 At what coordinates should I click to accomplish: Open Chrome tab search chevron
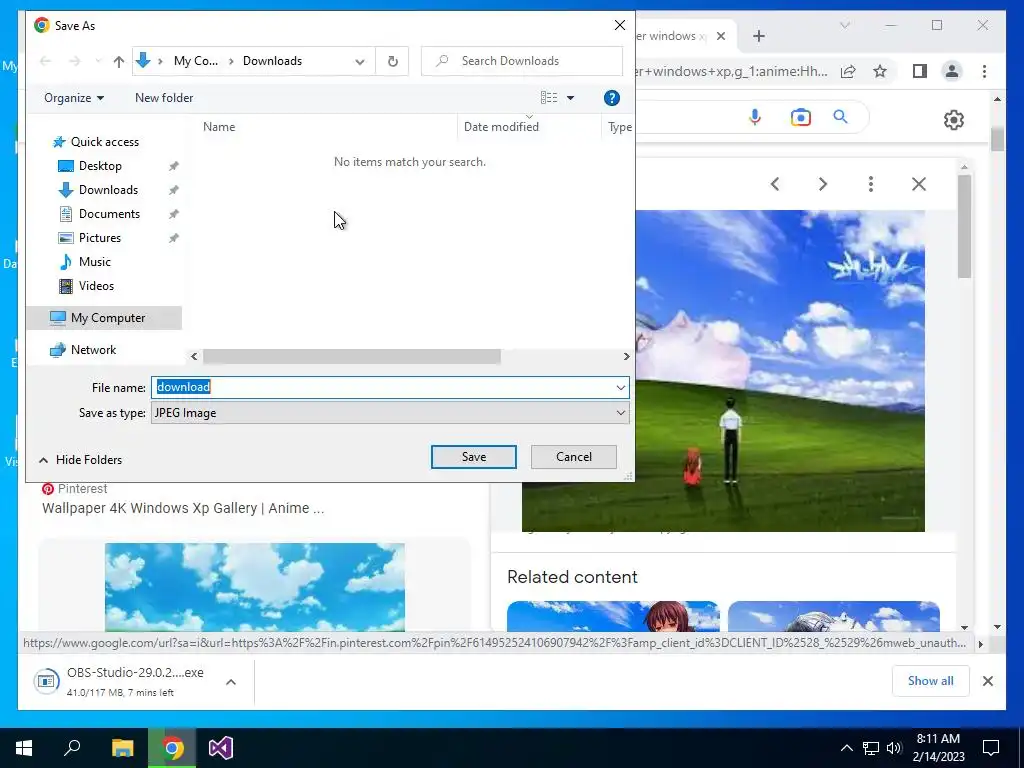(844, 25)
